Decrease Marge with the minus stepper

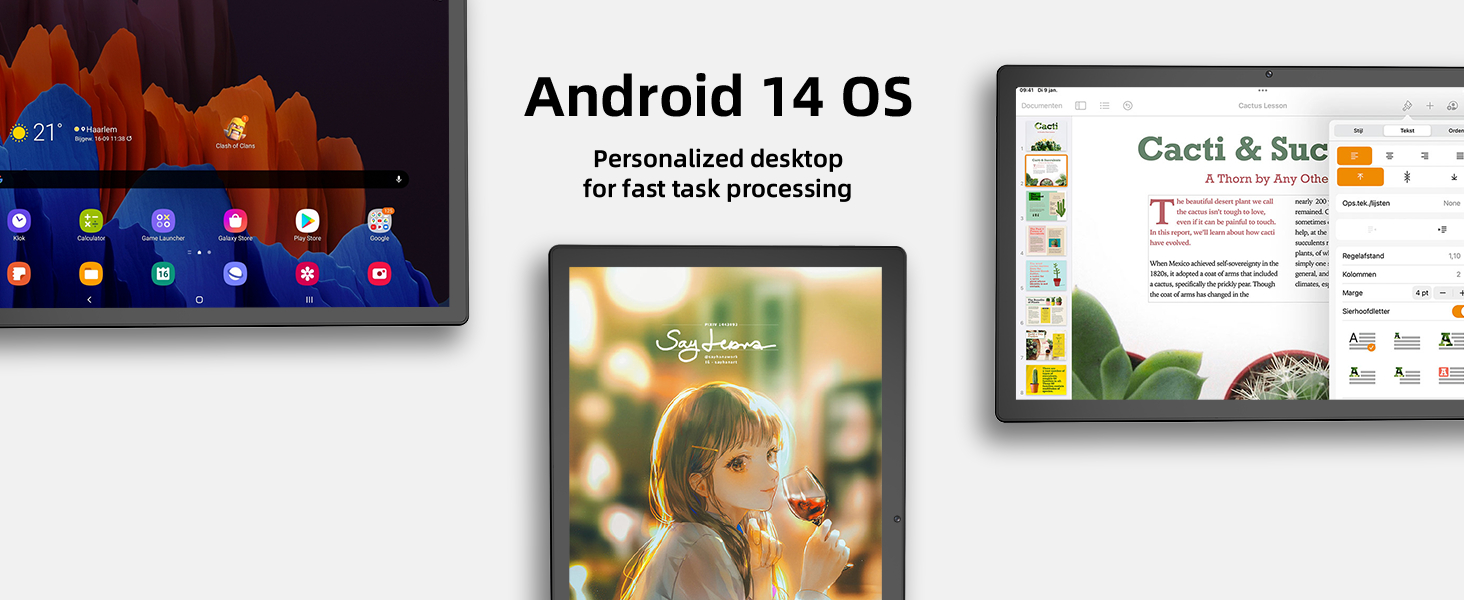pos(1445,293)
